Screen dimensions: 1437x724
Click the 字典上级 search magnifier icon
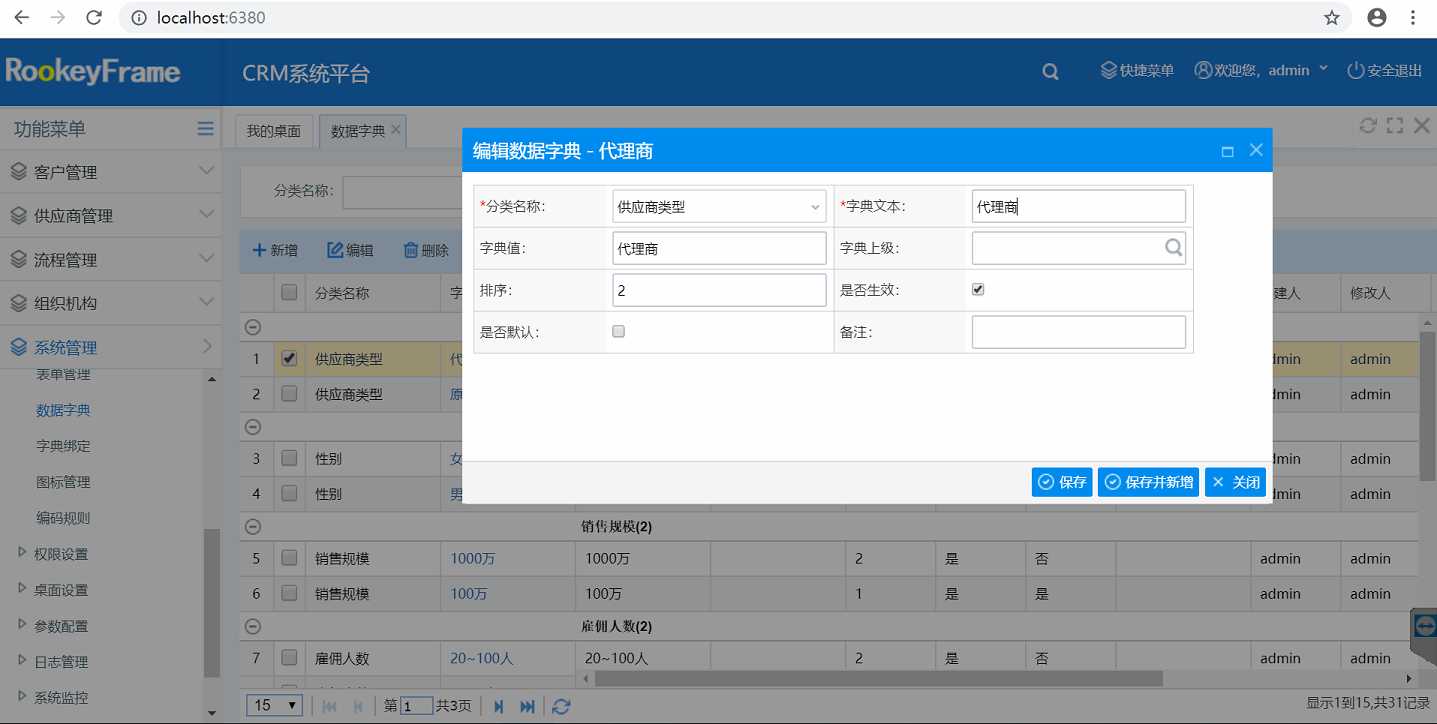pos(1174,248)
